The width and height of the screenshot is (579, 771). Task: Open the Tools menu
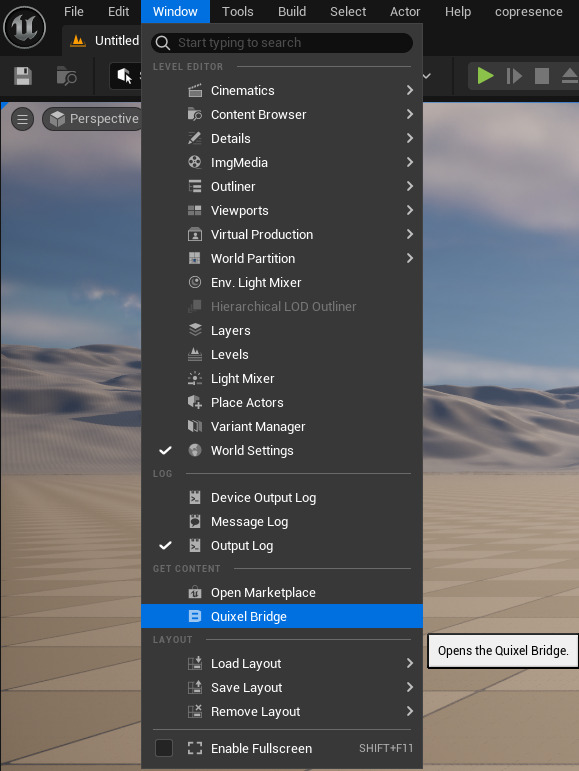pyautogui.click(x=237, y=11)
